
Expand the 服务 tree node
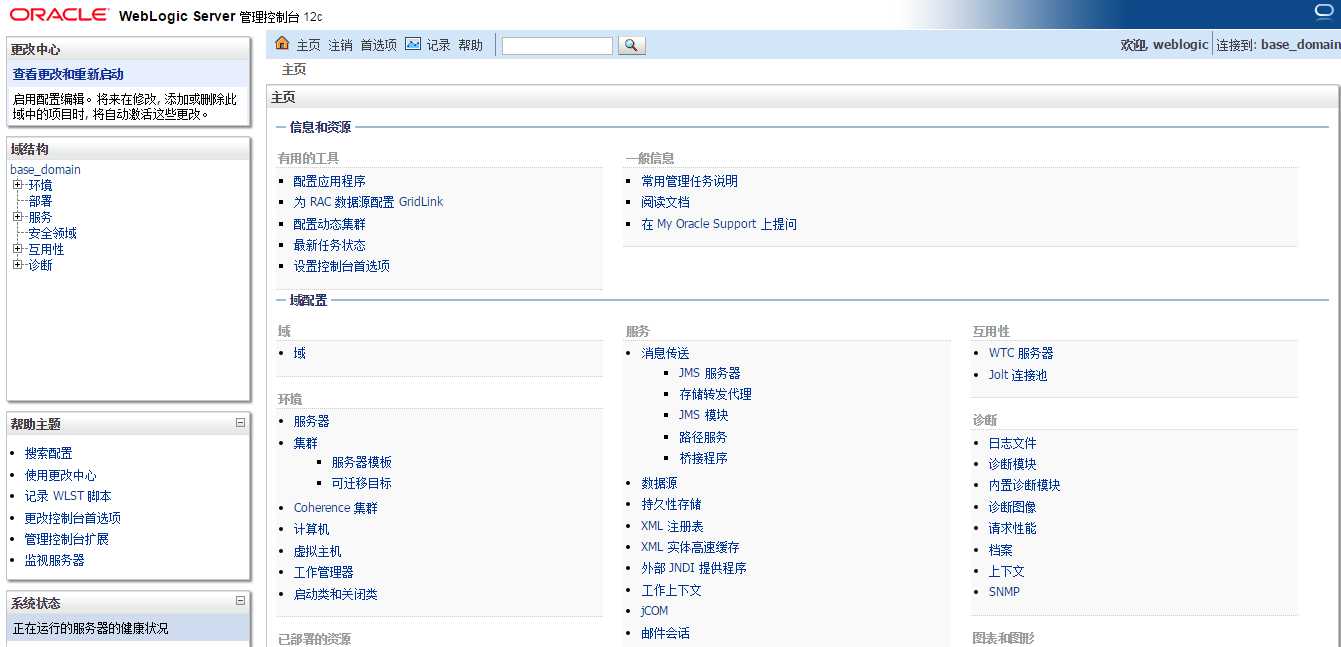click(x=17, y=217)
